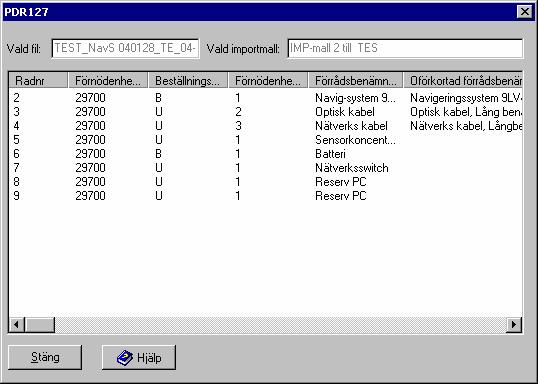
Task: Click the 'Navig-system 9...' cell
Action: [355, 98]
